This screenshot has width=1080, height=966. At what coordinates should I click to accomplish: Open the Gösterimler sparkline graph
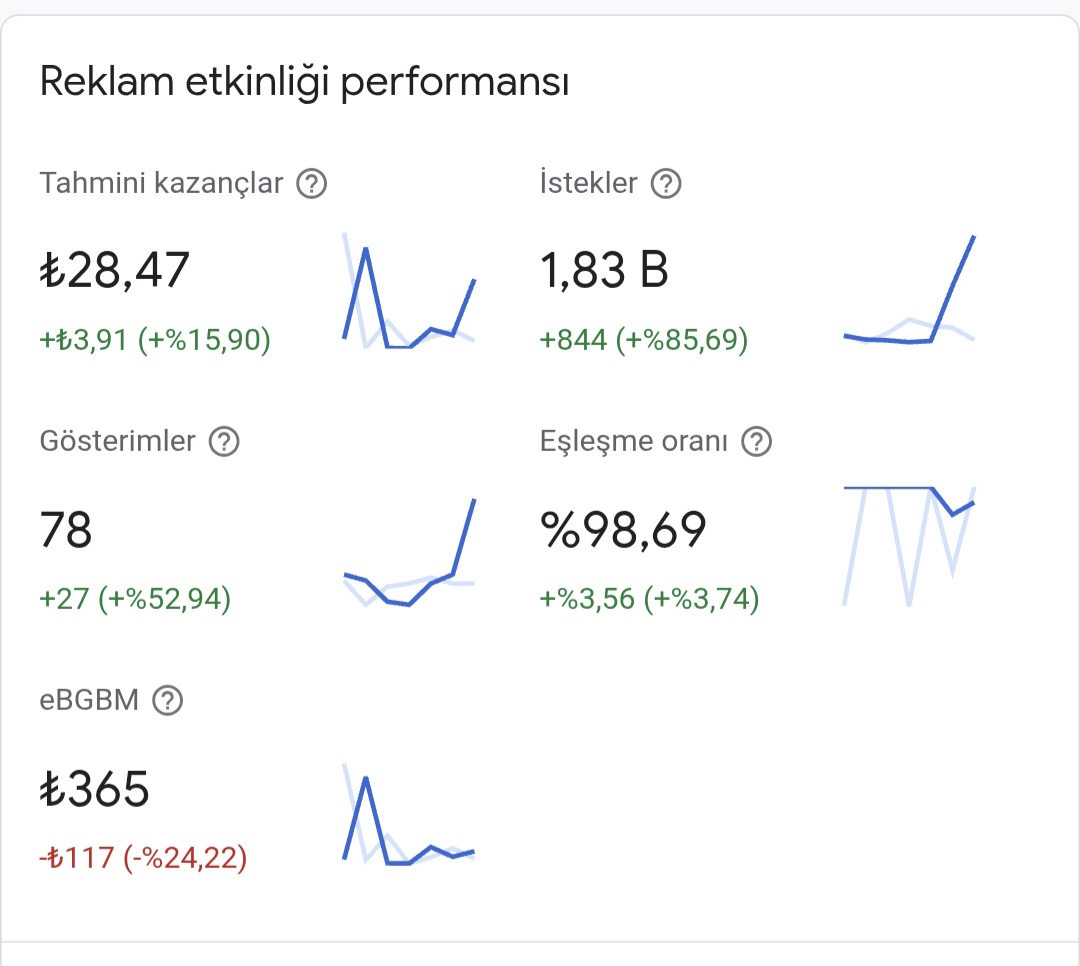409,553
